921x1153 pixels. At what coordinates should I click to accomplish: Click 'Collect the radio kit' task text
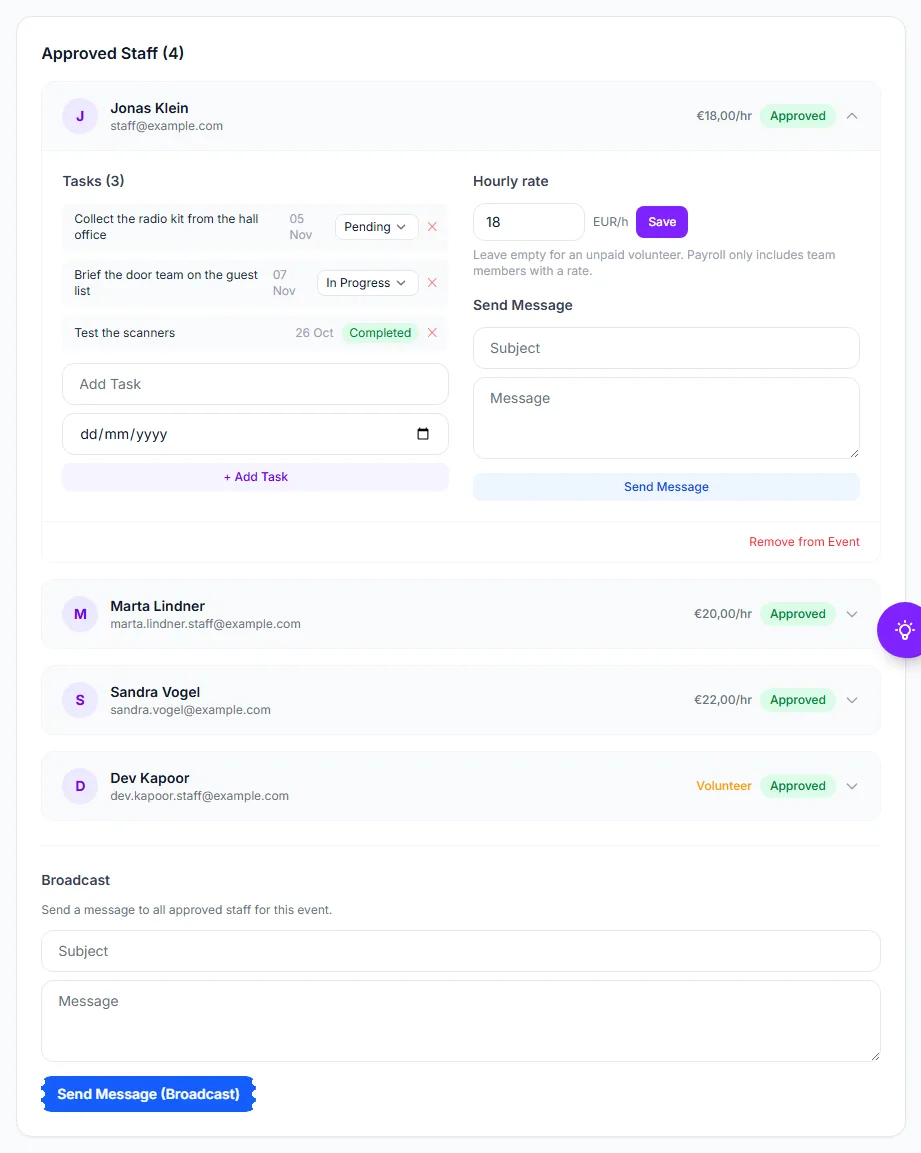[x=166, y=226]
